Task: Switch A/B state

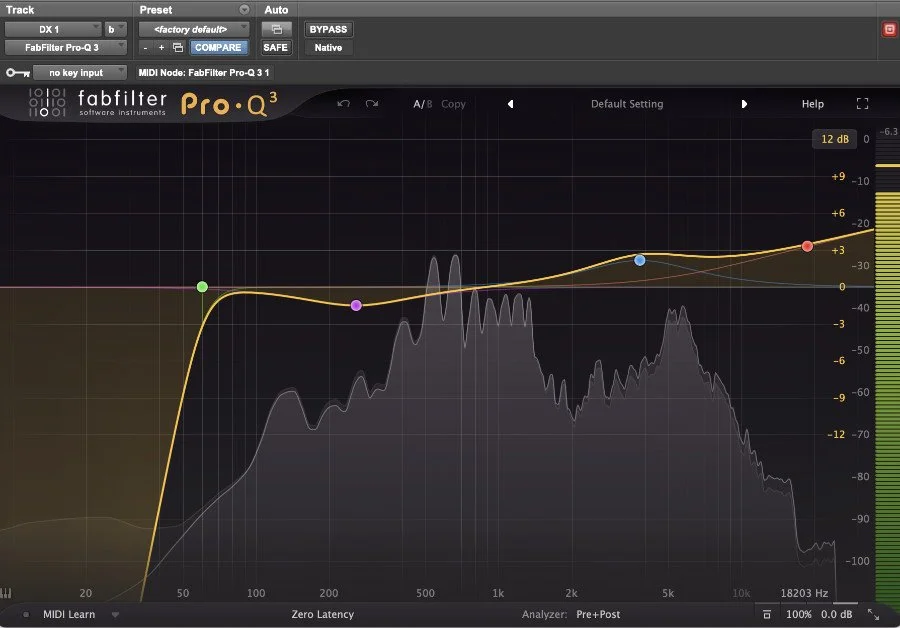Action: [x=423, y=104]
